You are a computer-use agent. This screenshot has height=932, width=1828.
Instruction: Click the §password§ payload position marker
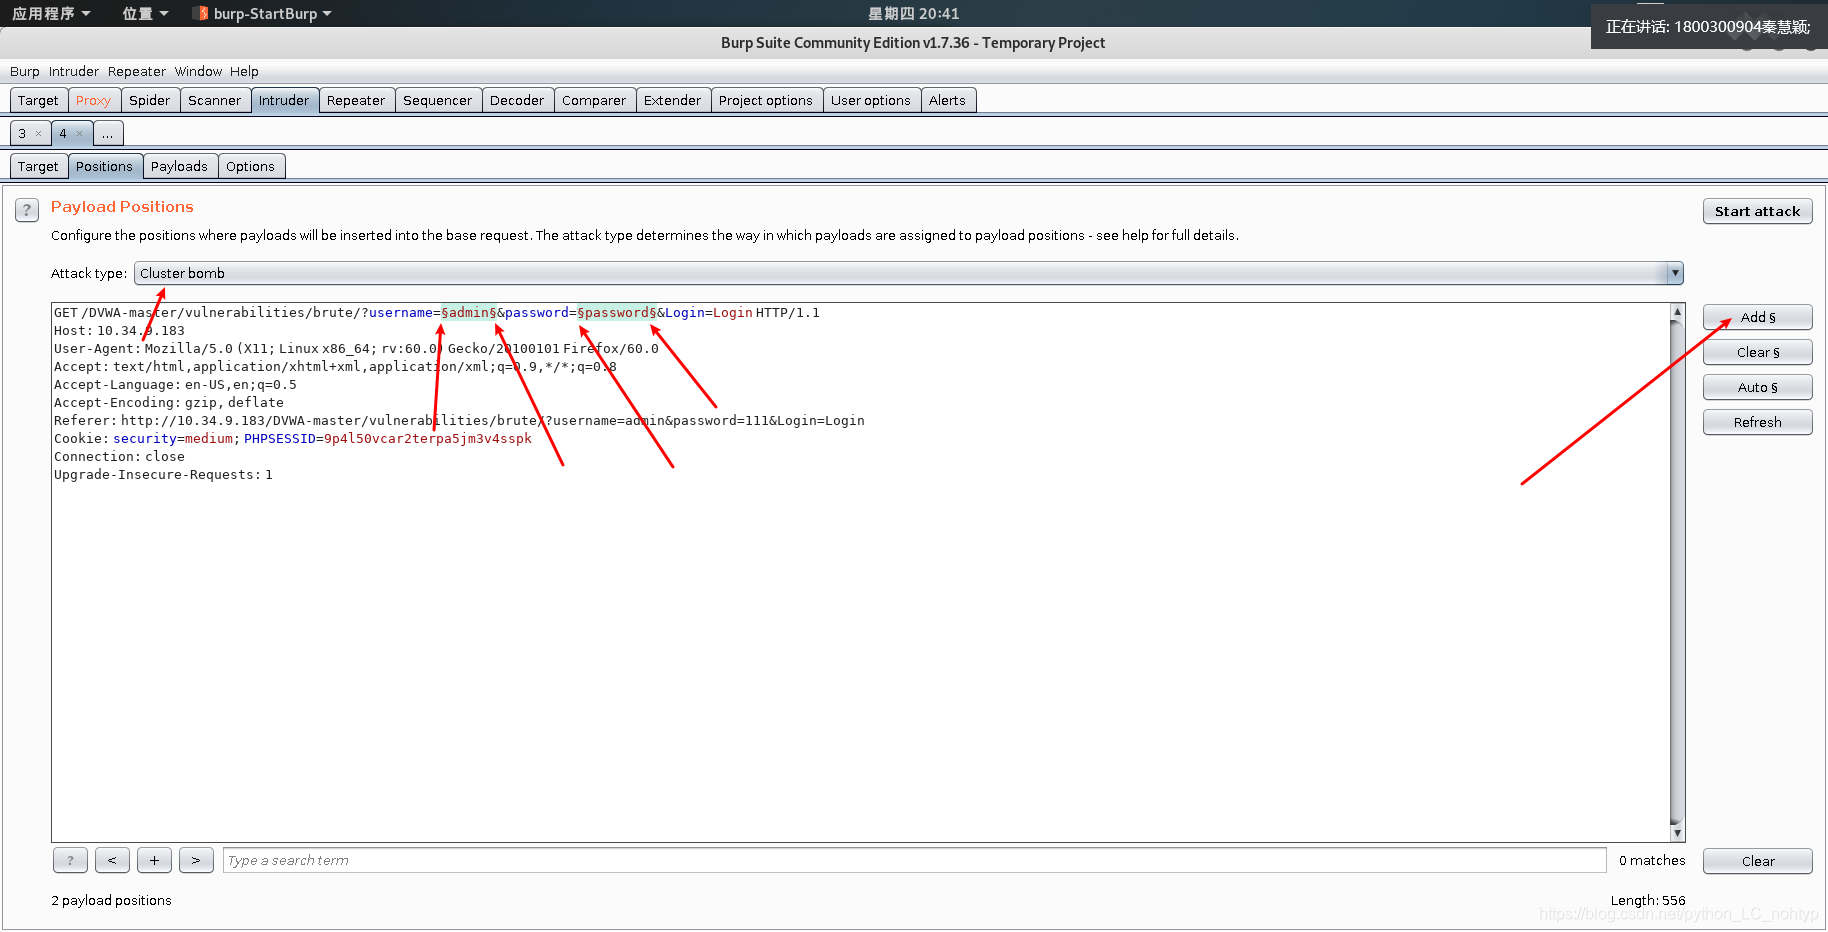coord(617,313)
